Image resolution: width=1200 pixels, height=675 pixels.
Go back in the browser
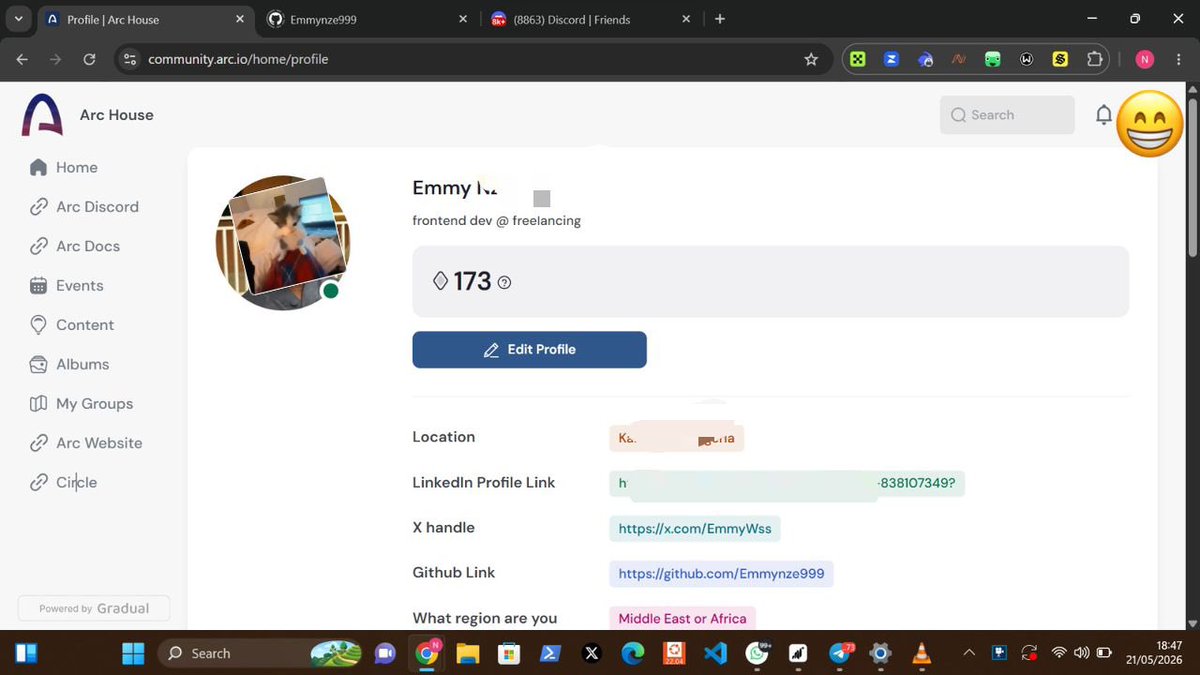pyautogui.click(x=22, y=59)
